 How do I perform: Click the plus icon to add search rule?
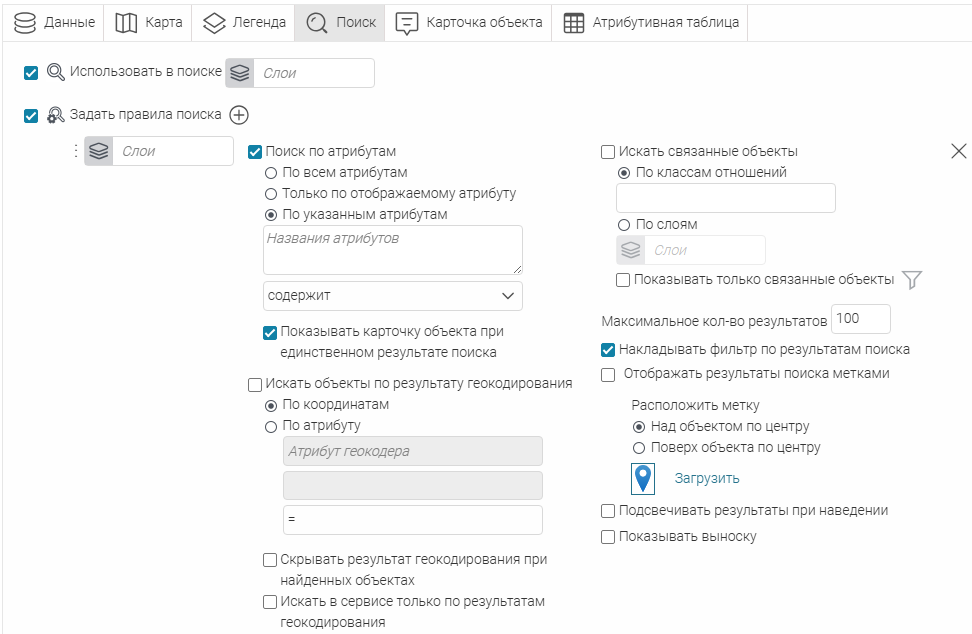click(239, 115)
